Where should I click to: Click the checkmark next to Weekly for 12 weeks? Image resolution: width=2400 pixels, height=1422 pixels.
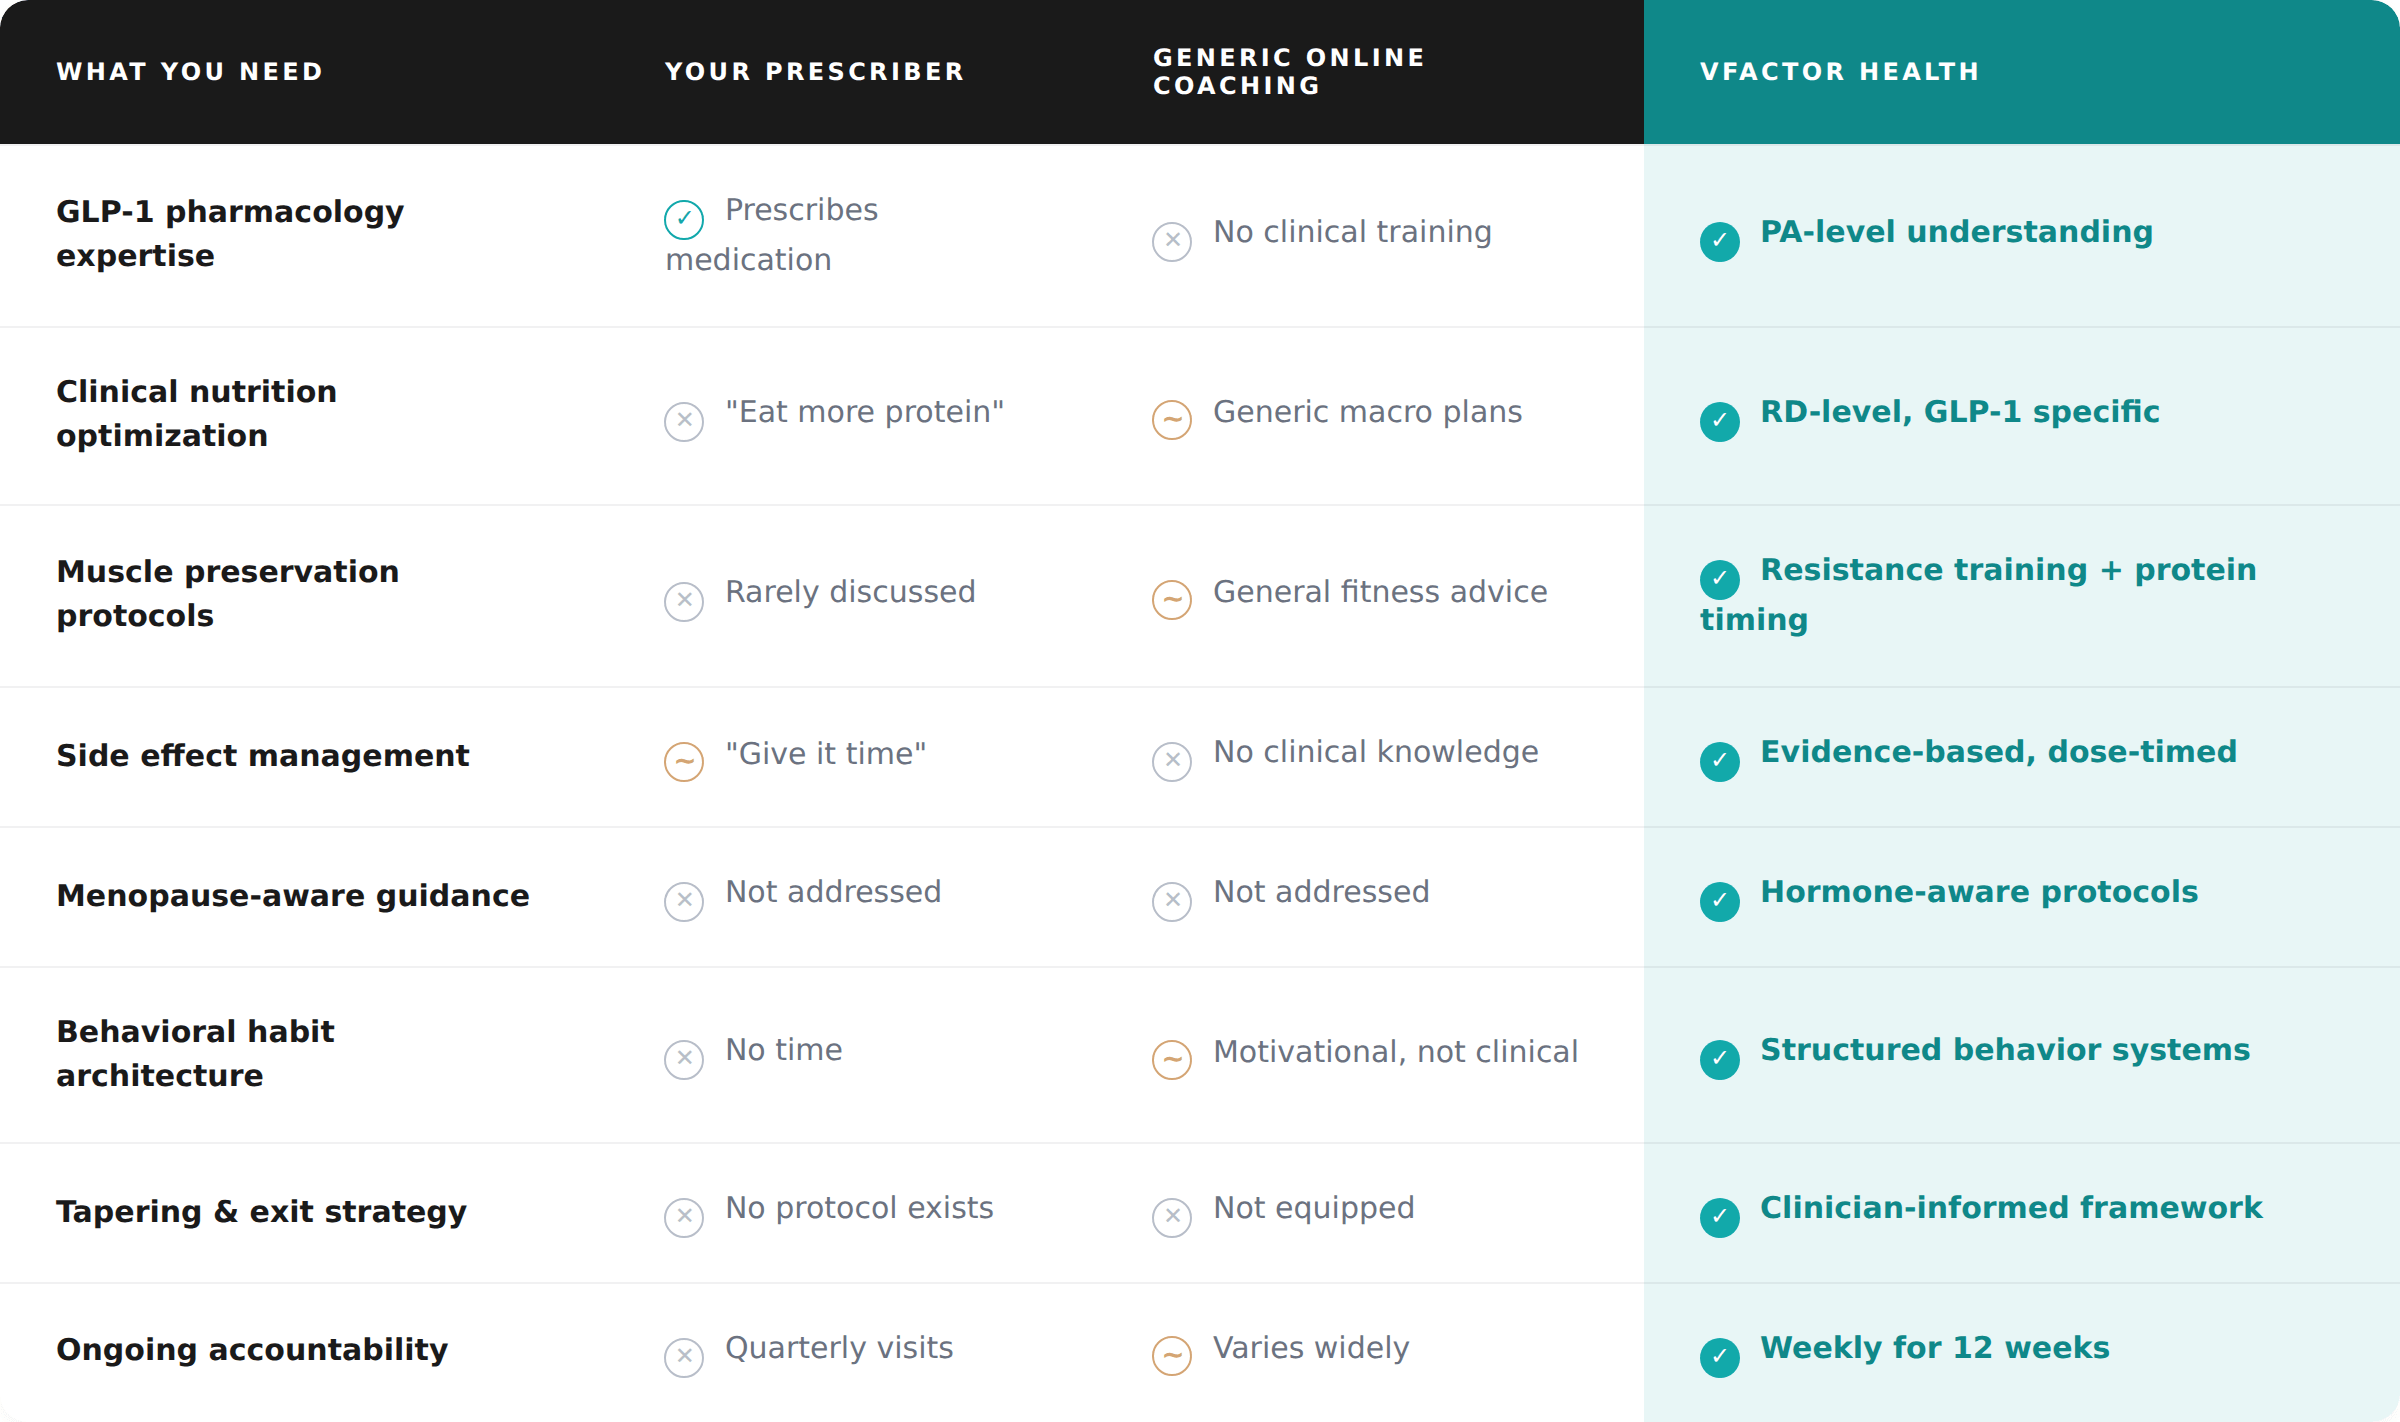[1719, 1357]
